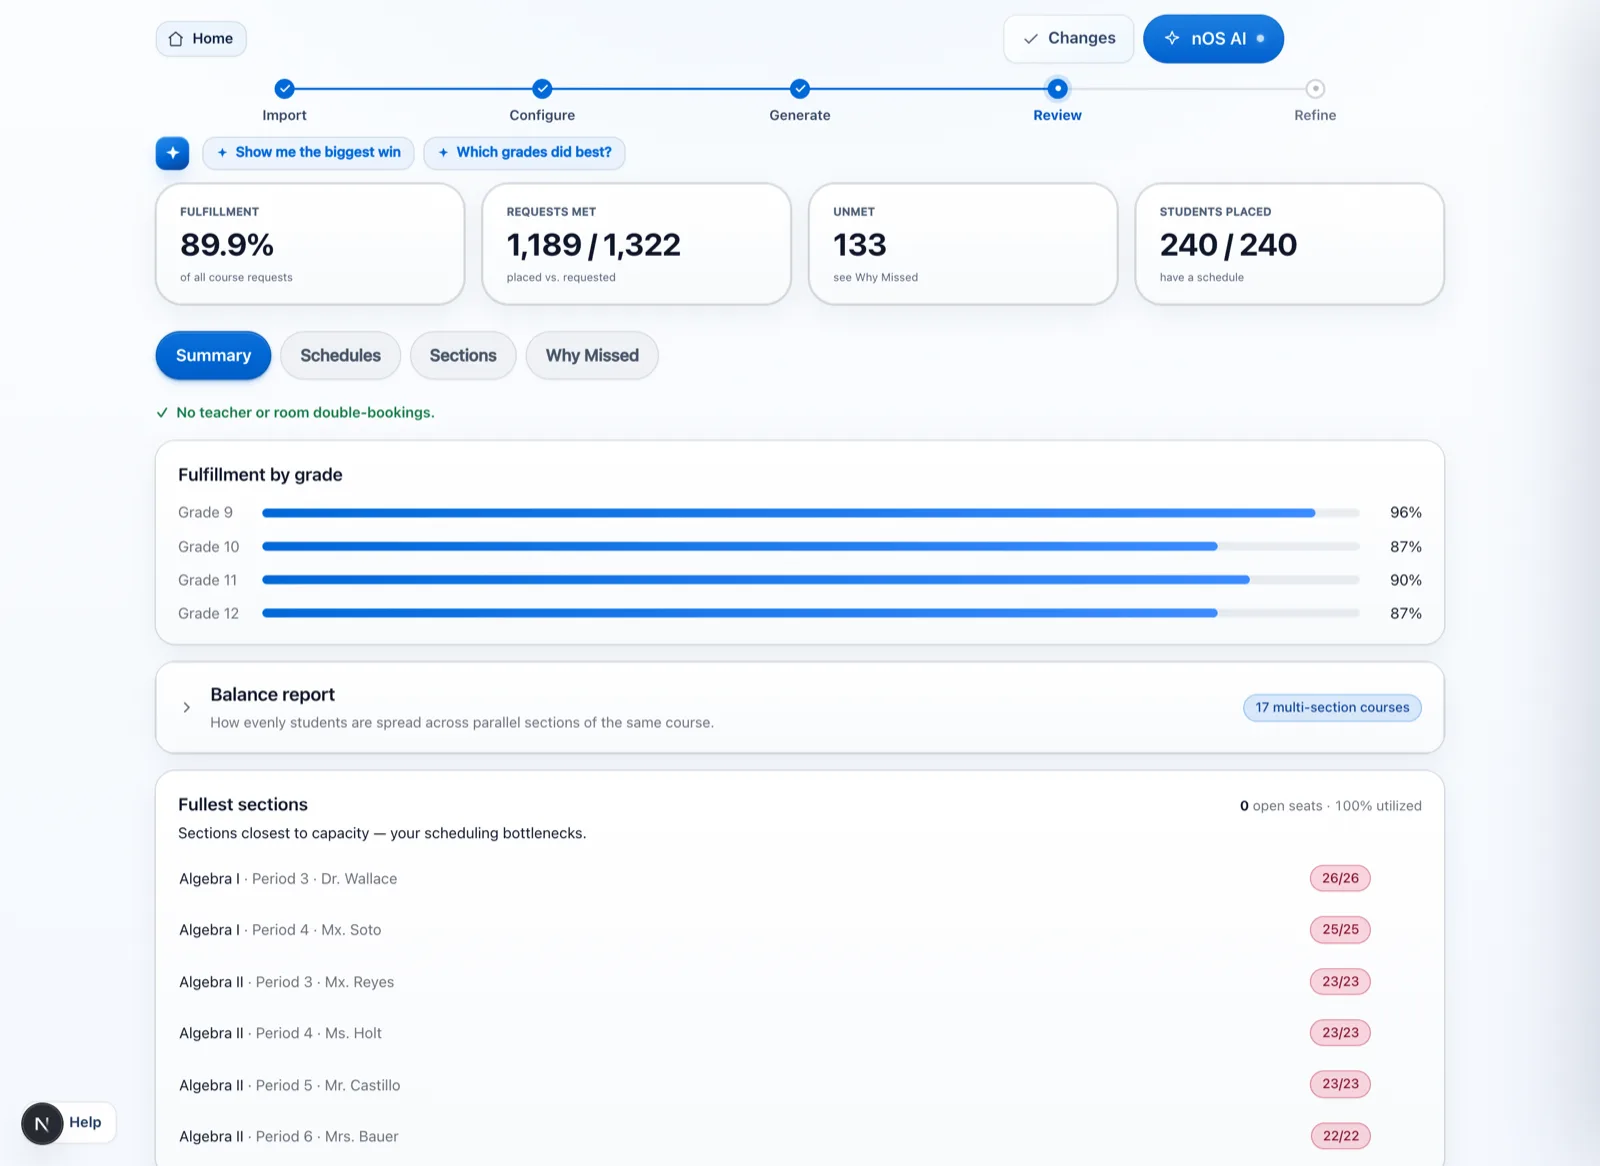1600x1166 pixels.
Task: Select 'Algebra II · Period 5 · Mr. Castillo' row
Action: coord(800,1085)
